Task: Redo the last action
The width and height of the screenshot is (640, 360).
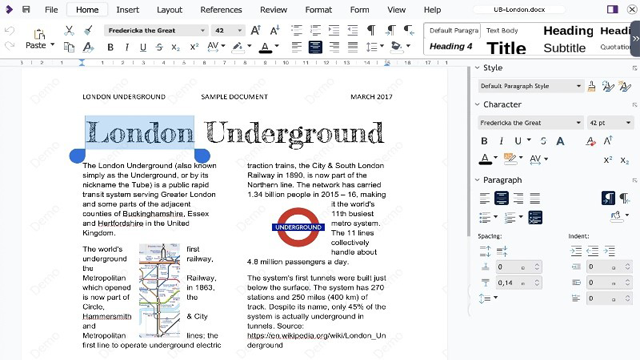Action: (x=9, y=46)
